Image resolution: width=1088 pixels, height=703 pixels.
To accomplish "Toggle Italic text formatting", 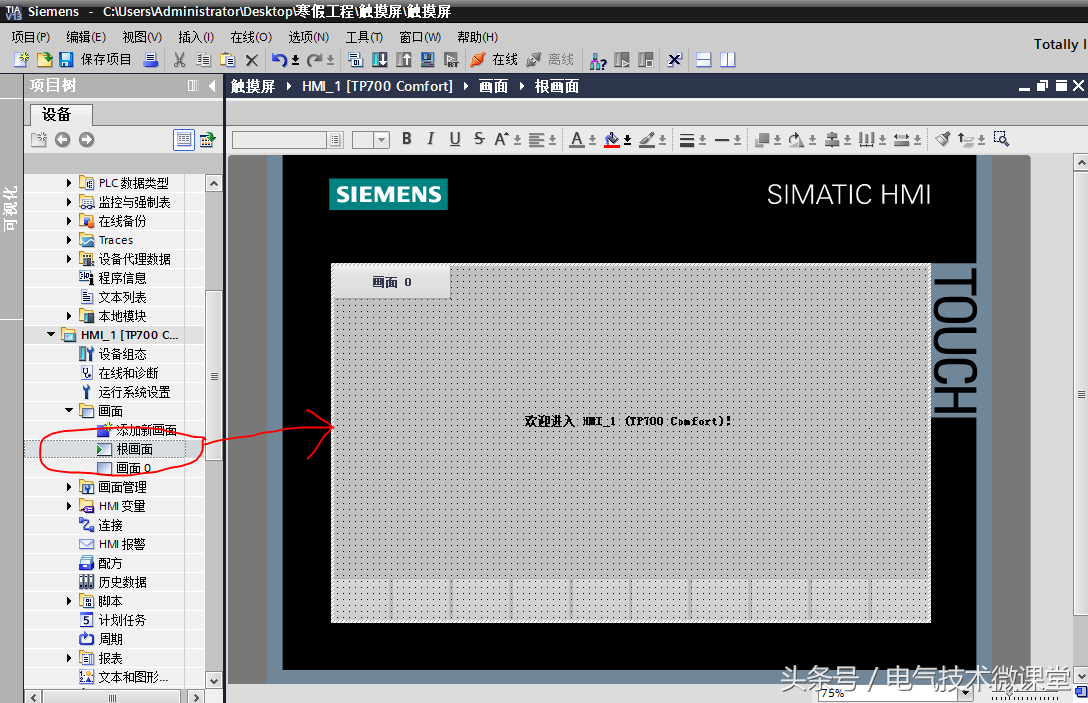I will click(x=430, y=139).
